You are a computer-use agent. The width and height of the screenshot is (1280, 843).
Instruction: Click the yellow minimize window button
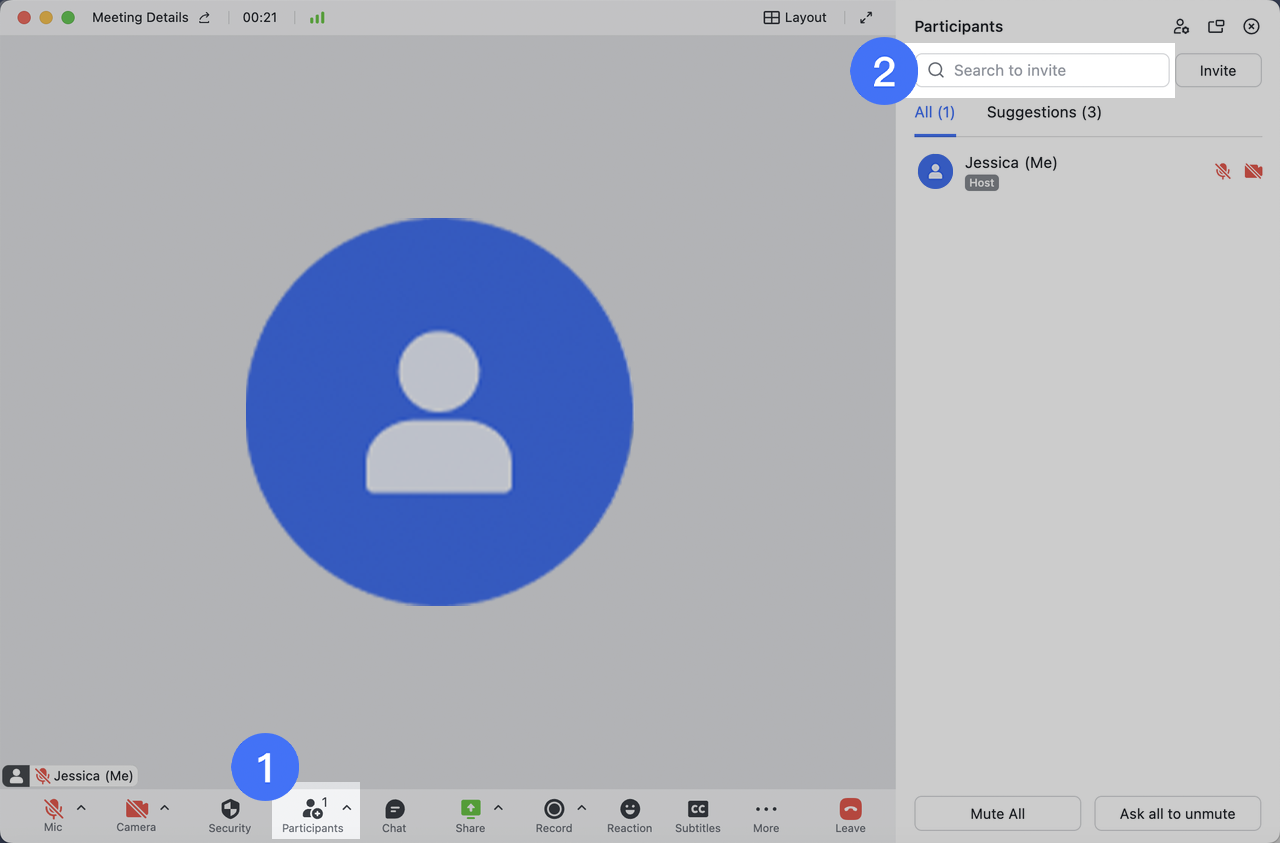[x=46, y=18]
